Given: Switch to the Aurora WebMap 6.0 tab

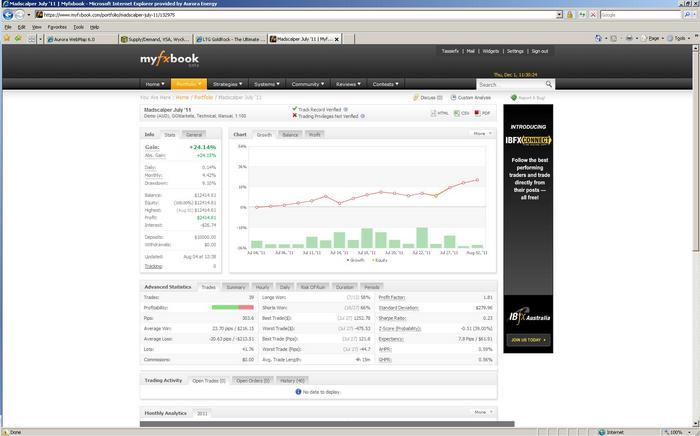Looking at the screenshot, I should (81, 39).
